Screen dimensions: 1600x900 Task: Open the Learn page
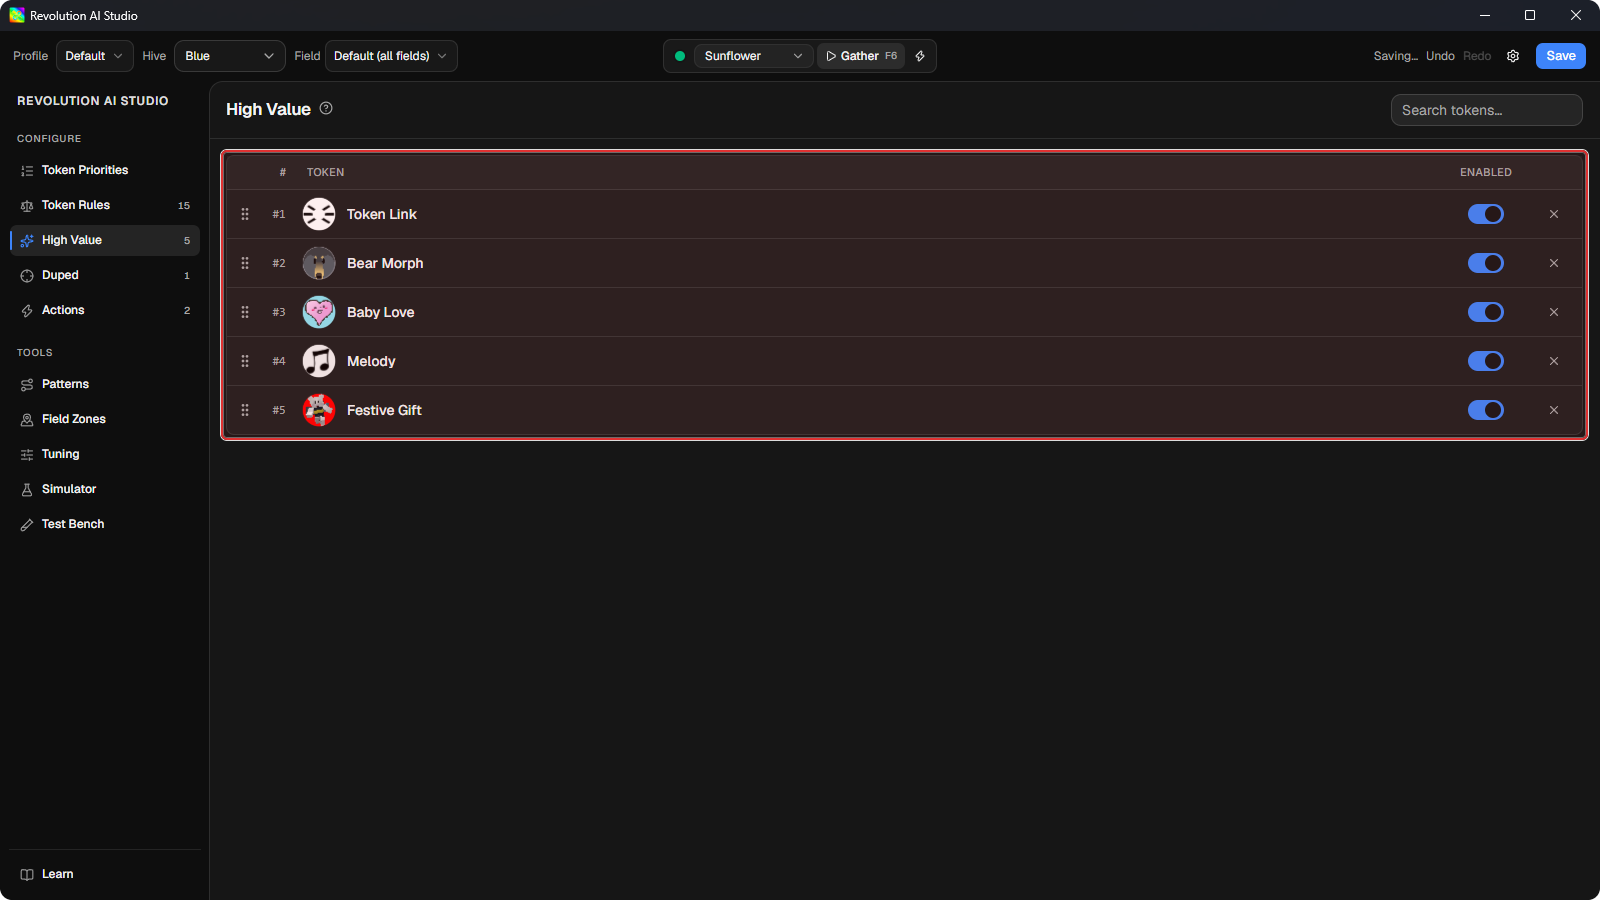(x=105, y=874)
